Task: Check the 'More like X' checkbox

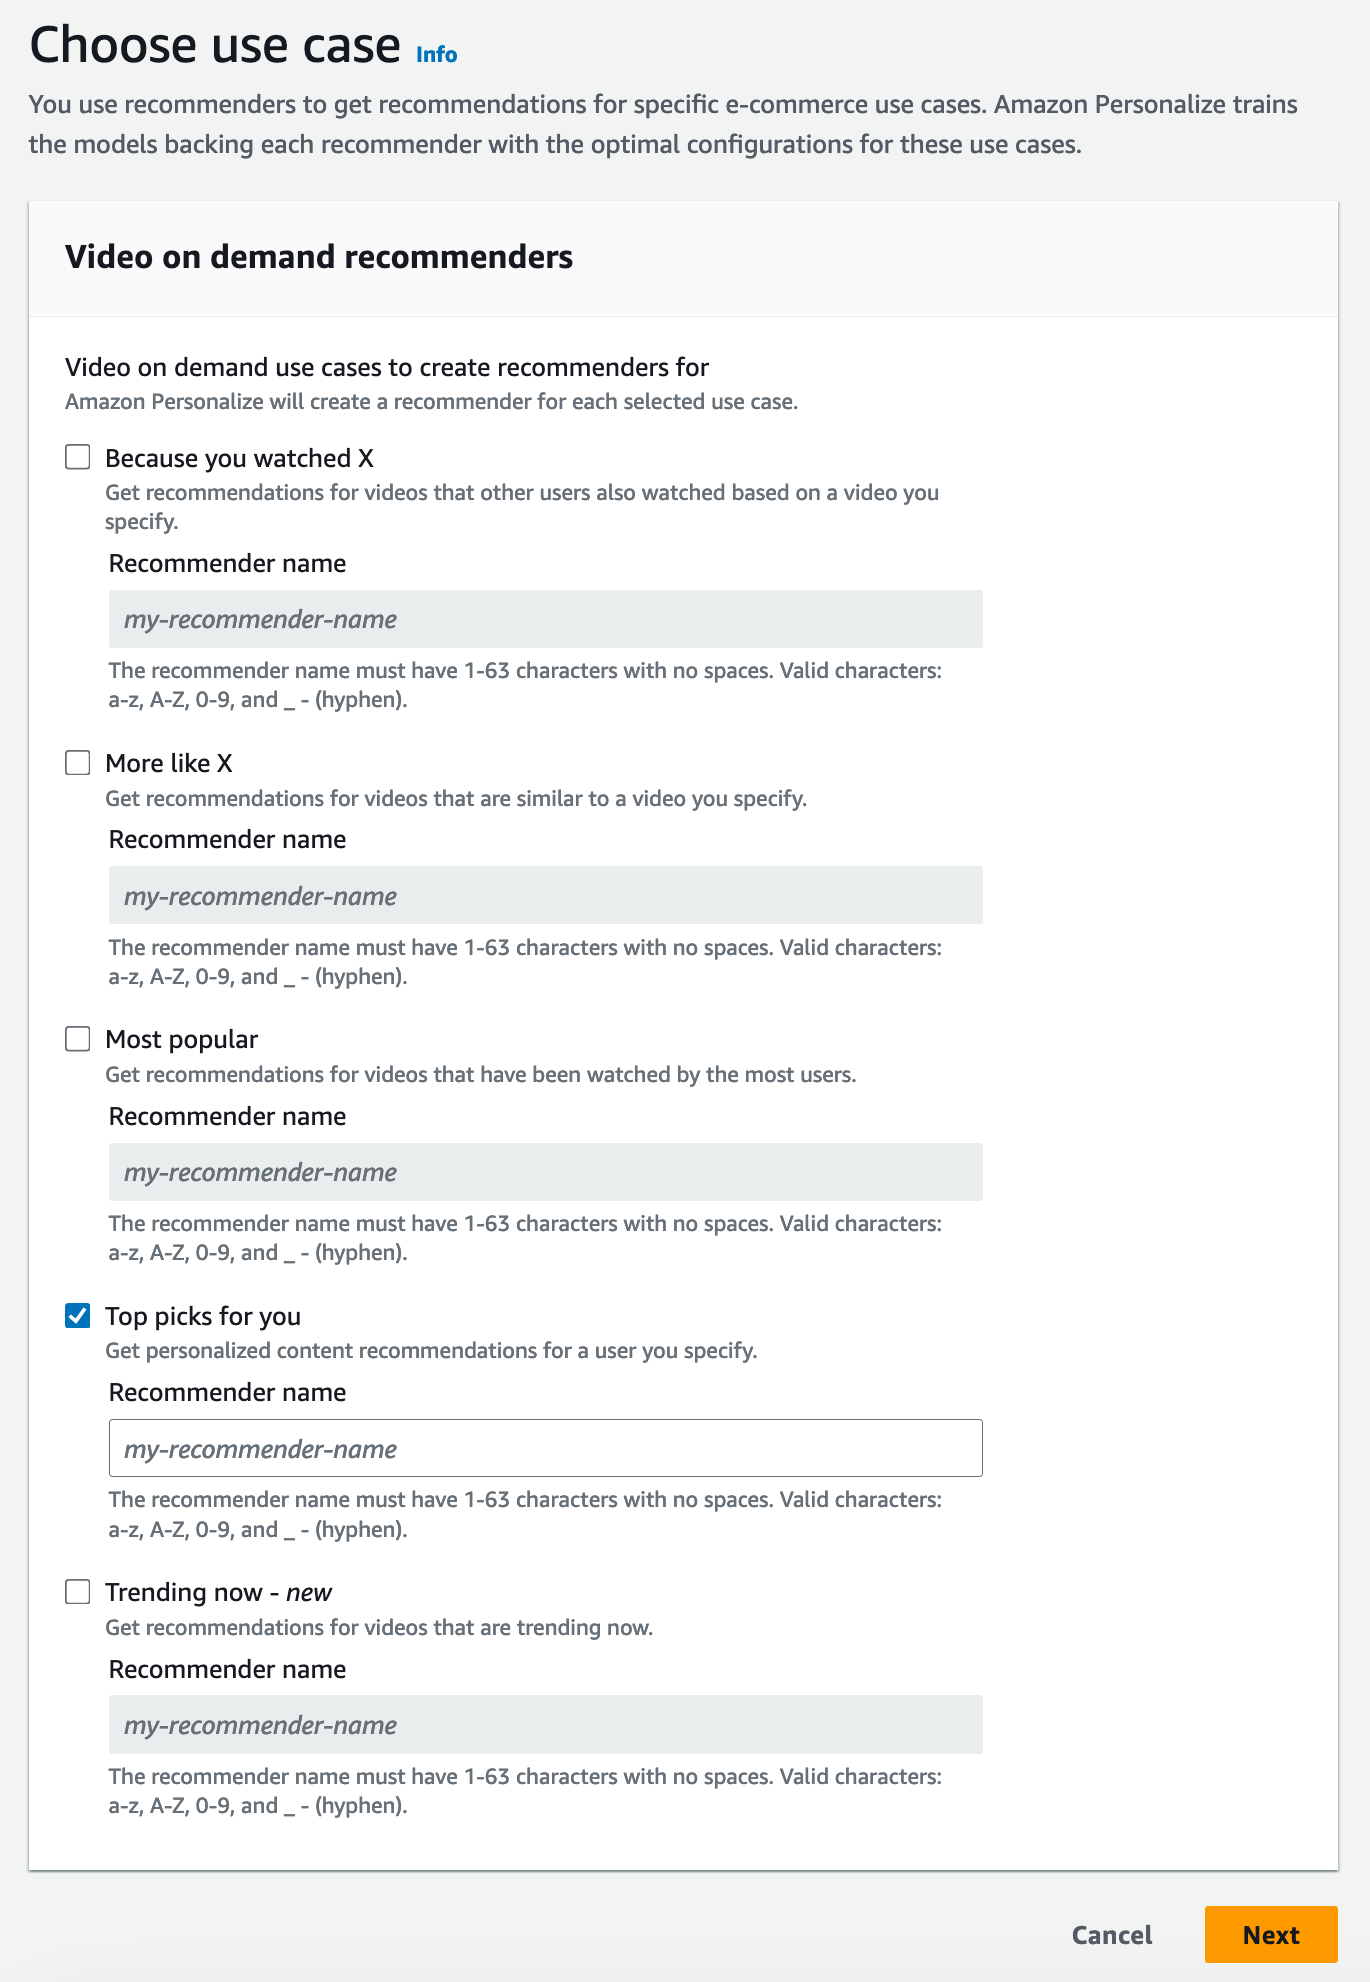Action: point(78,762)
